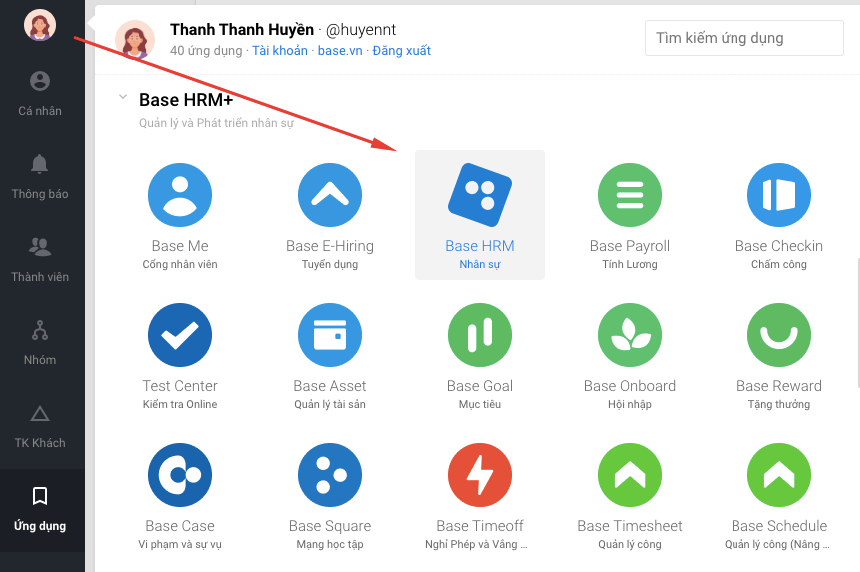This screenshot has width=860, height=572.
Task: Click the @huyennt username text
Action: tap(360, 30)
